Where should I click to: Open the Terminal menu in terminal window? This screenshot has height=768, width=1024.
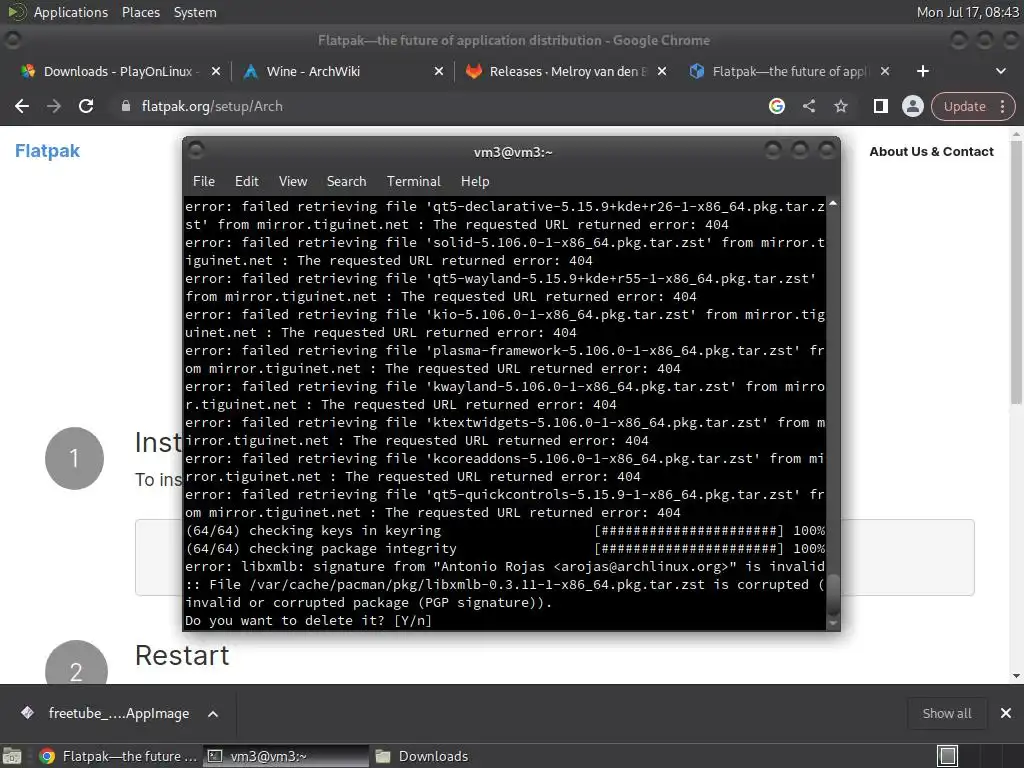pyautogui.click(x=413, y=182)
